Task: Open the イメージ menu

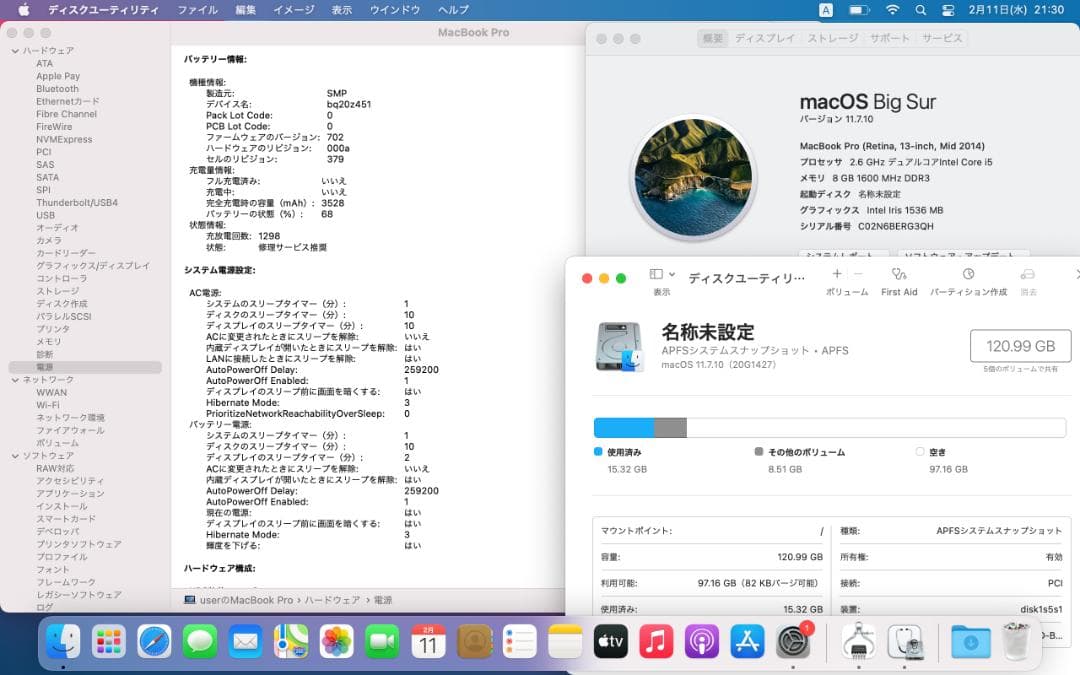Action: [294, 10]
